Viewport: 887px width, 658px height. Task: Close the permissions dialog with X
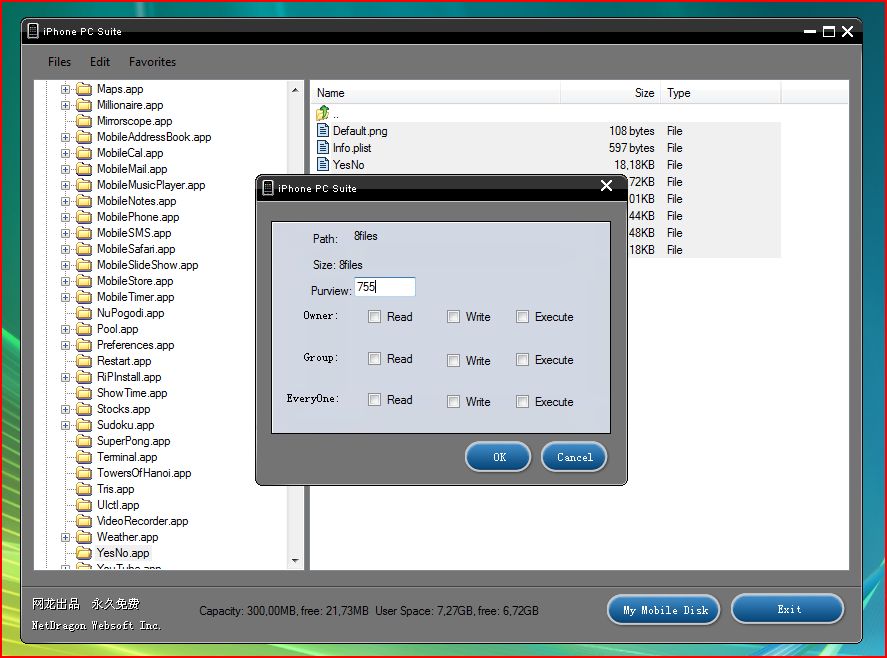(606, 186)
